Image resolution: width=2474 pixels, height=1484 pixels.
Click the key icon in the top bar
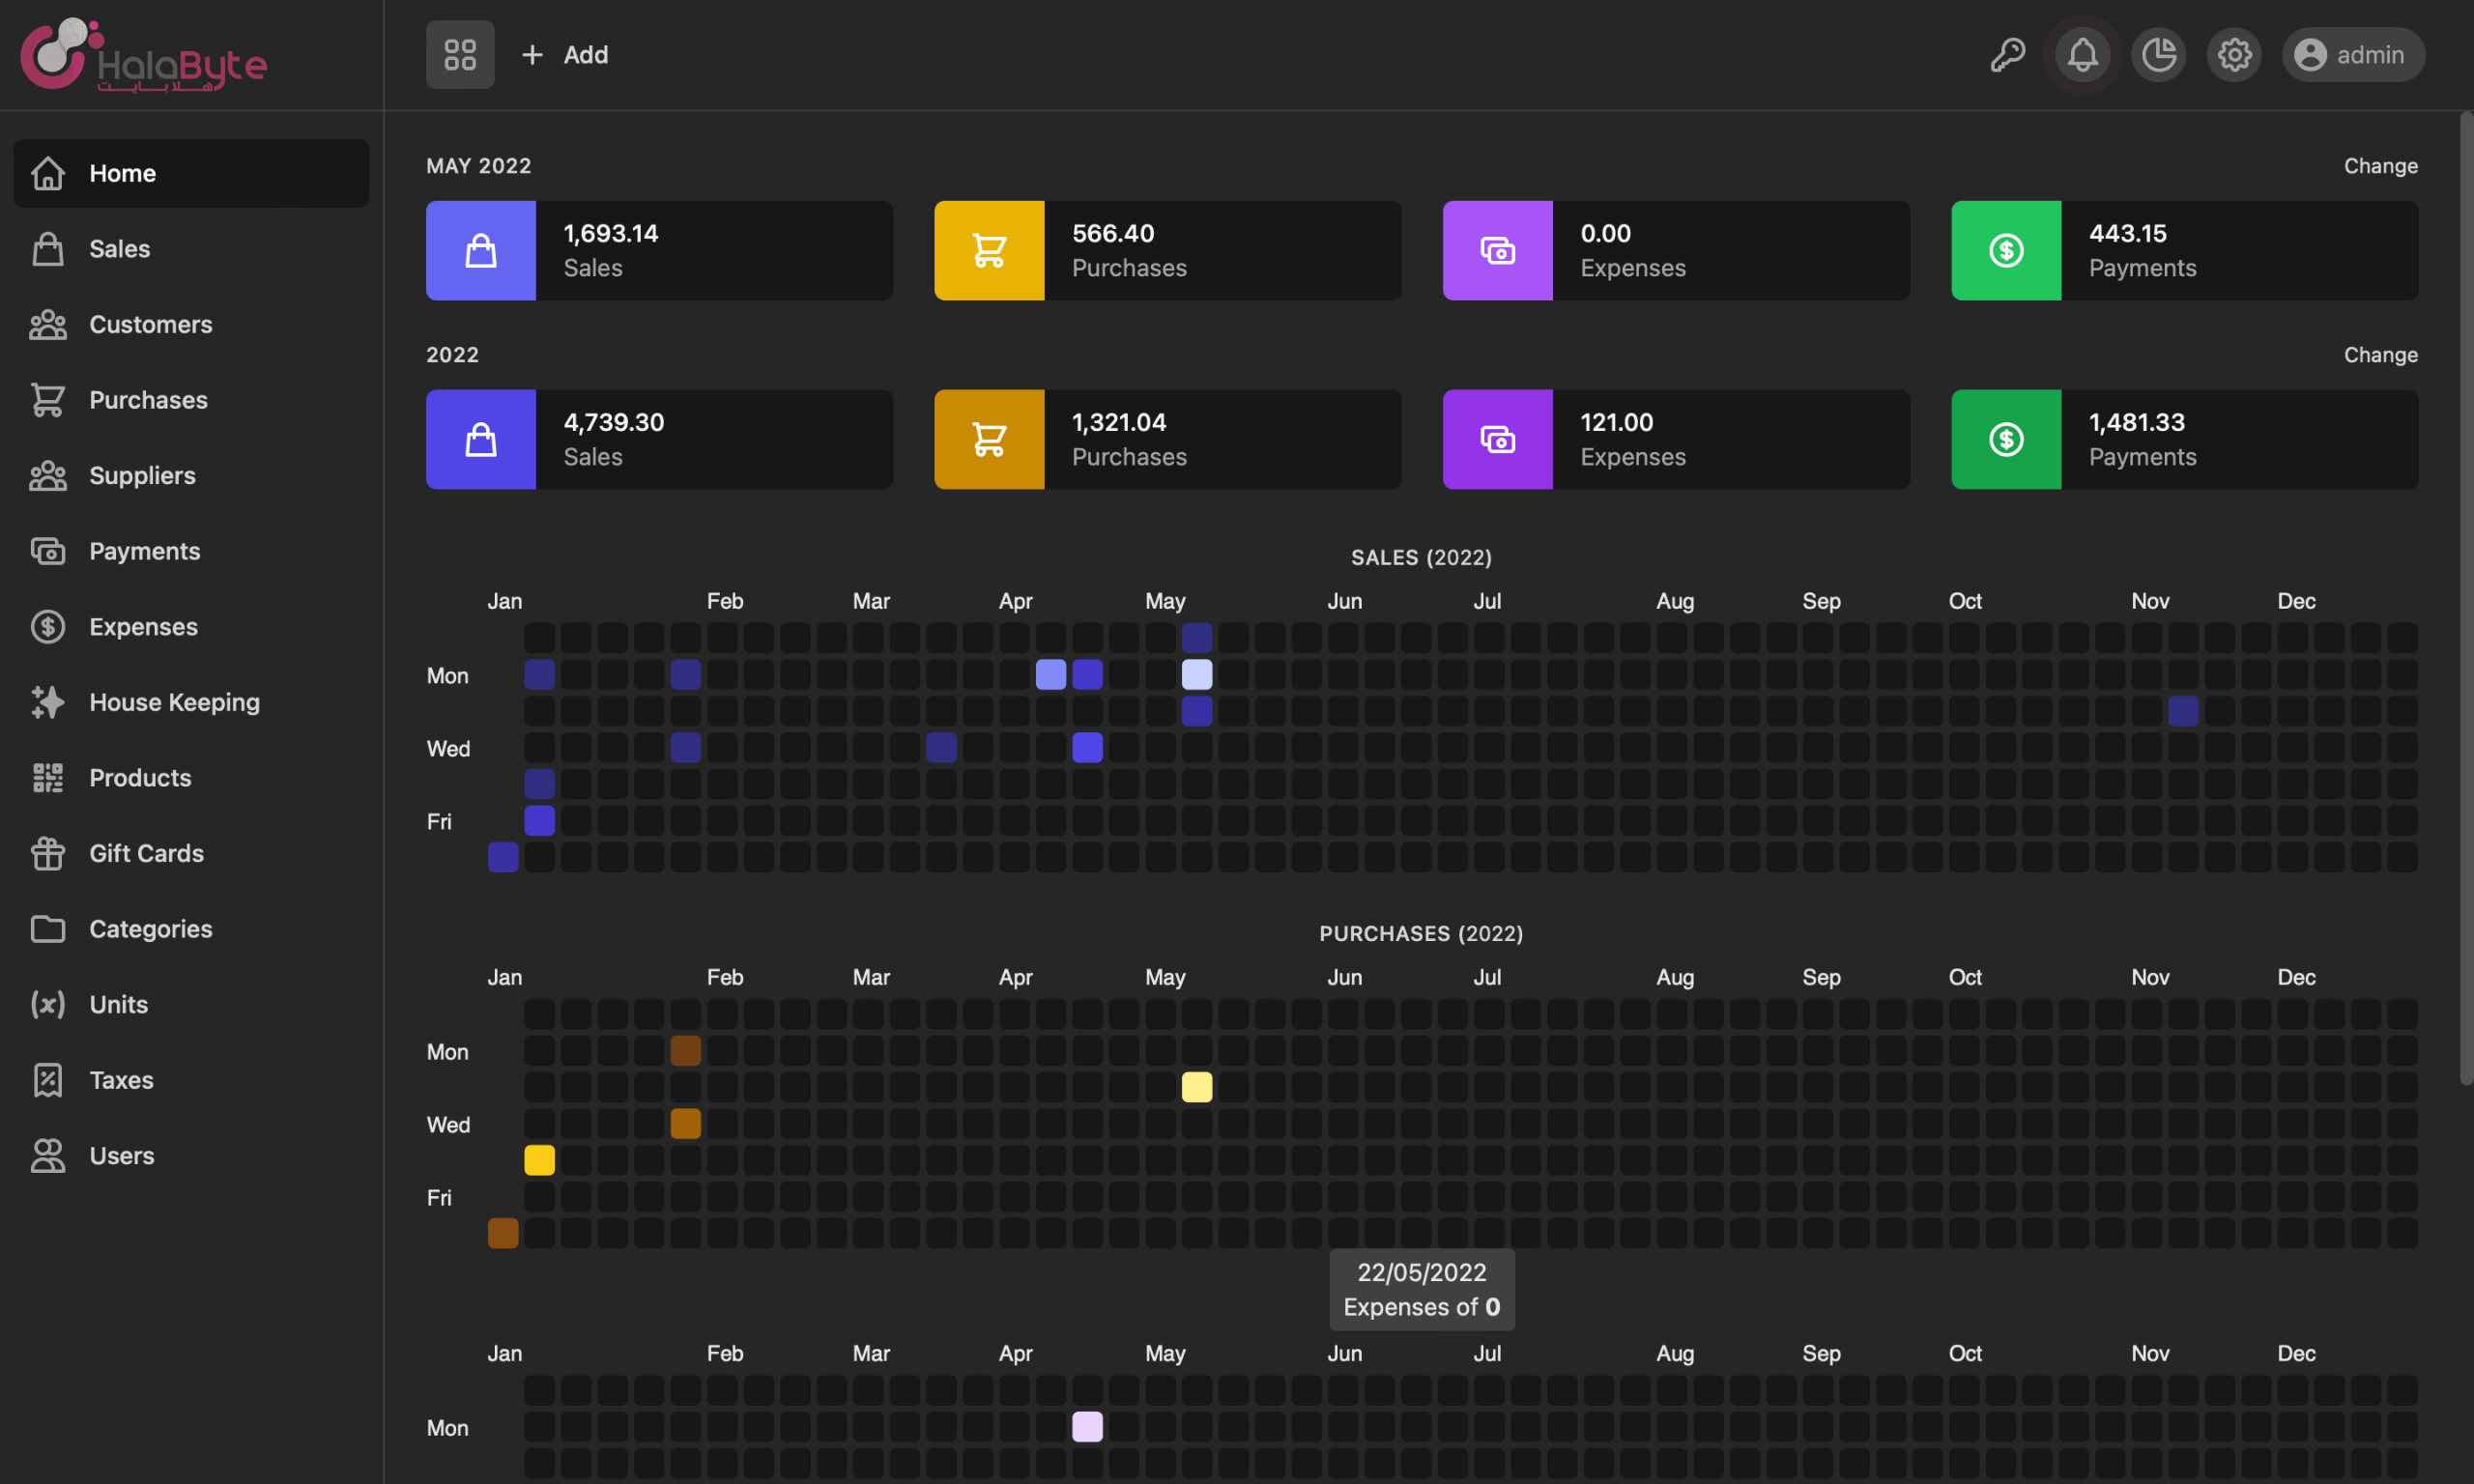pyautogui.click(x=2008, y=54)
